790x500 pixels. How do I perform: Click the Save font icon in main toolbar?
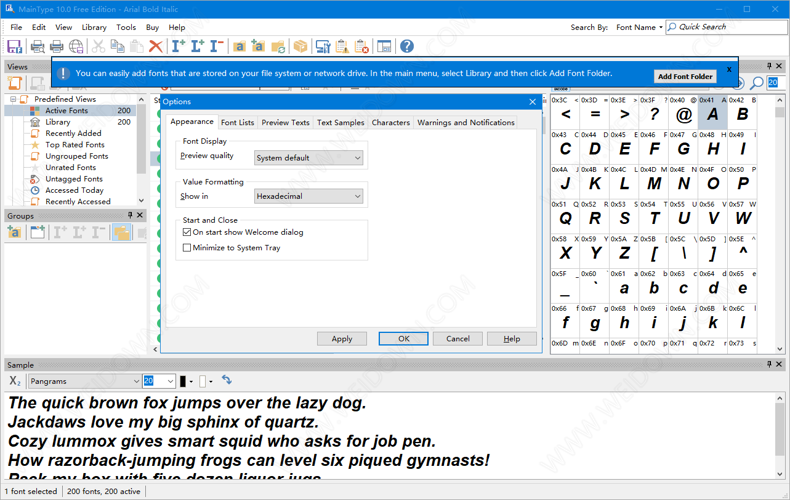point(15,47)
